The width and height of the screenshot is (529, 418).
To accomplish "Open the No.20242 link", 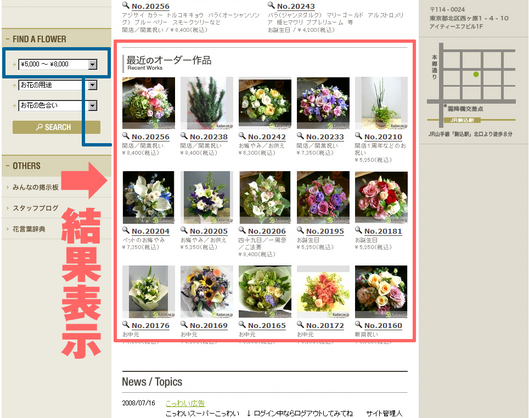I will 267,137.
